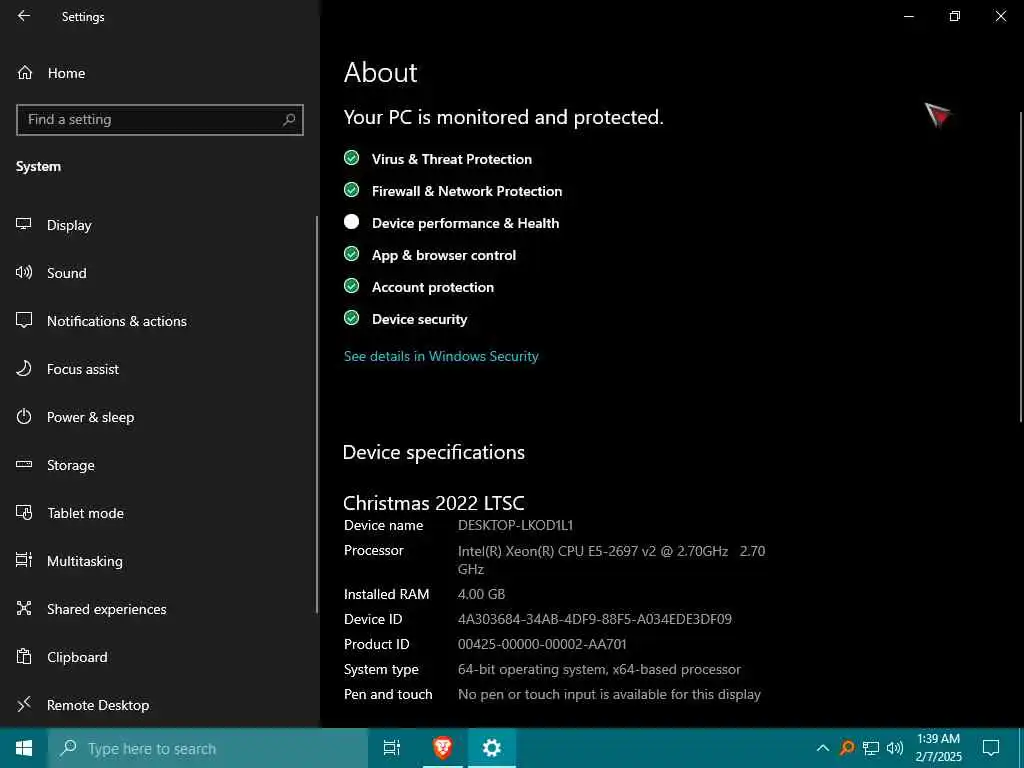Viewport: 1024px width, 768px height.
Task: Click the Device performance & Health label
Action: (x=466, y=223)
